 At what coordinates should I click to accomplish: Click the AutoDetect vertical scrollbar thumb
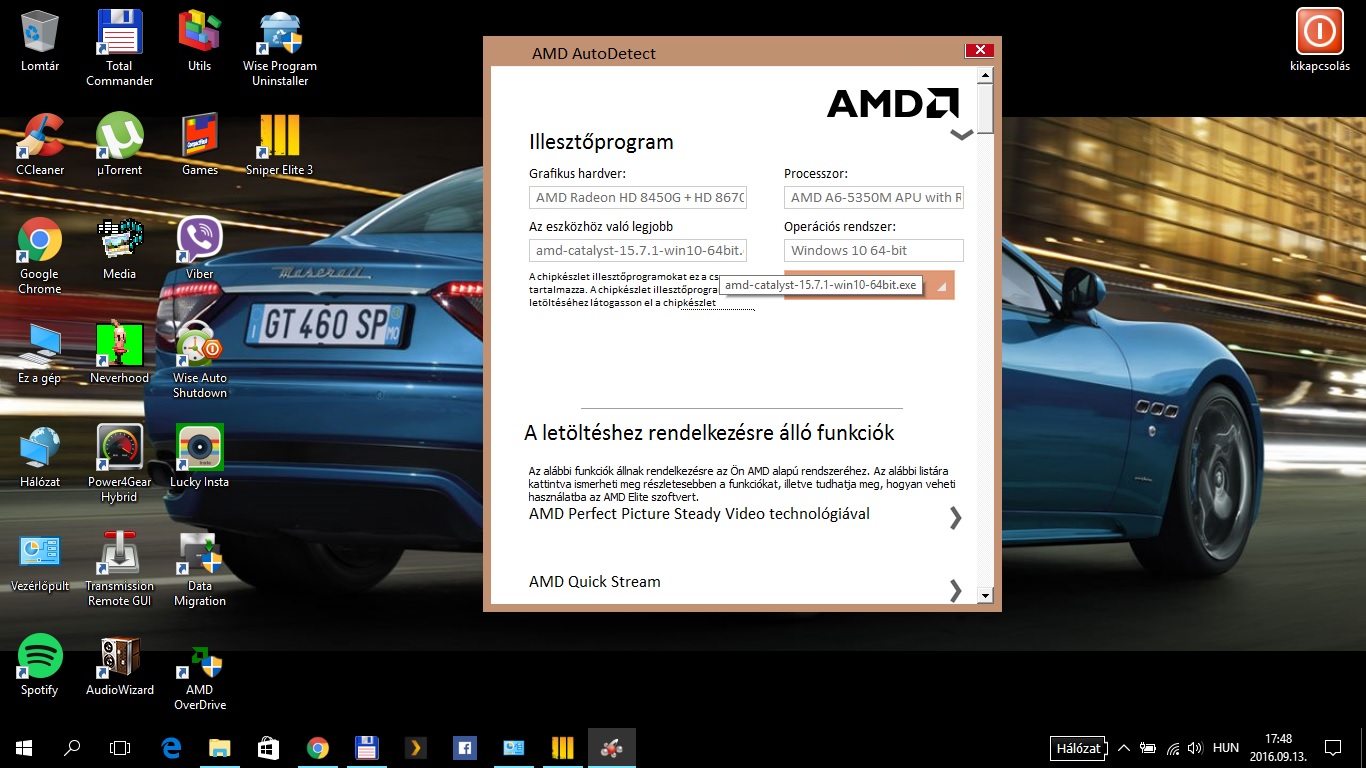[985, 108]
